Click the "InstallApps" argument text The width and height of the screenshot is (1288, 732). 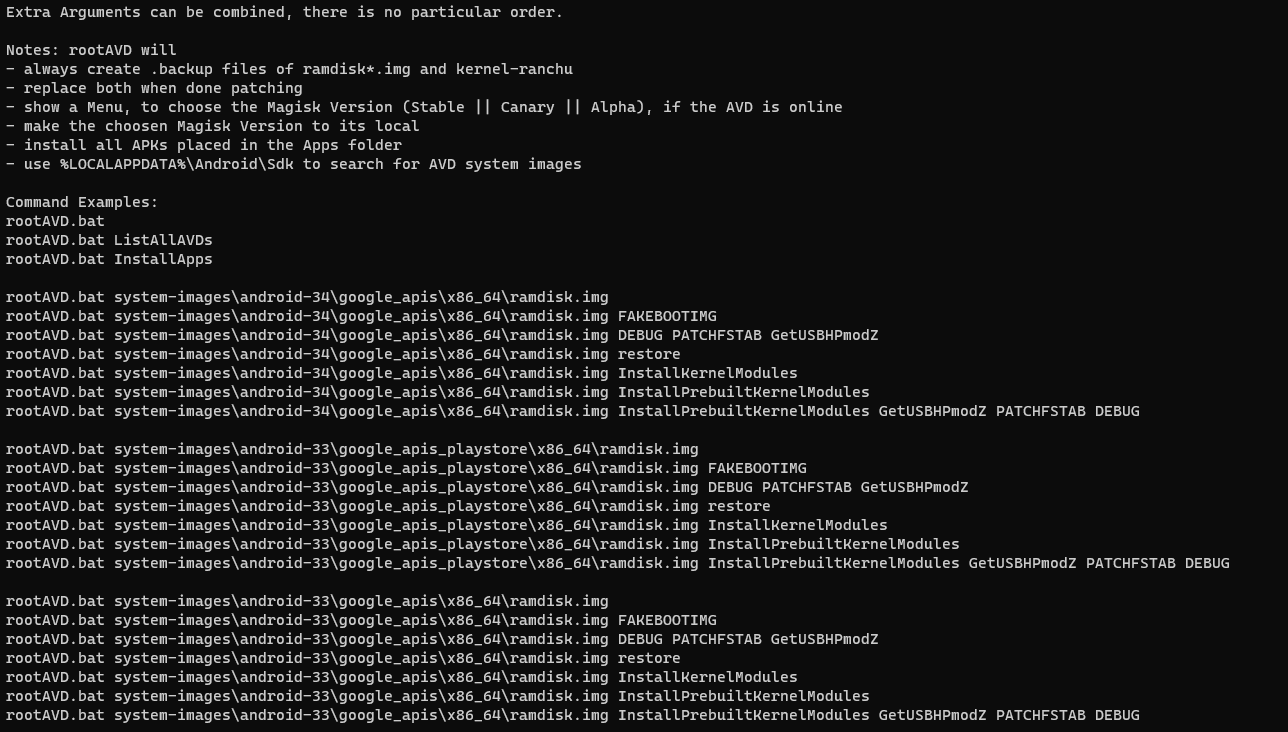point(163,259)
